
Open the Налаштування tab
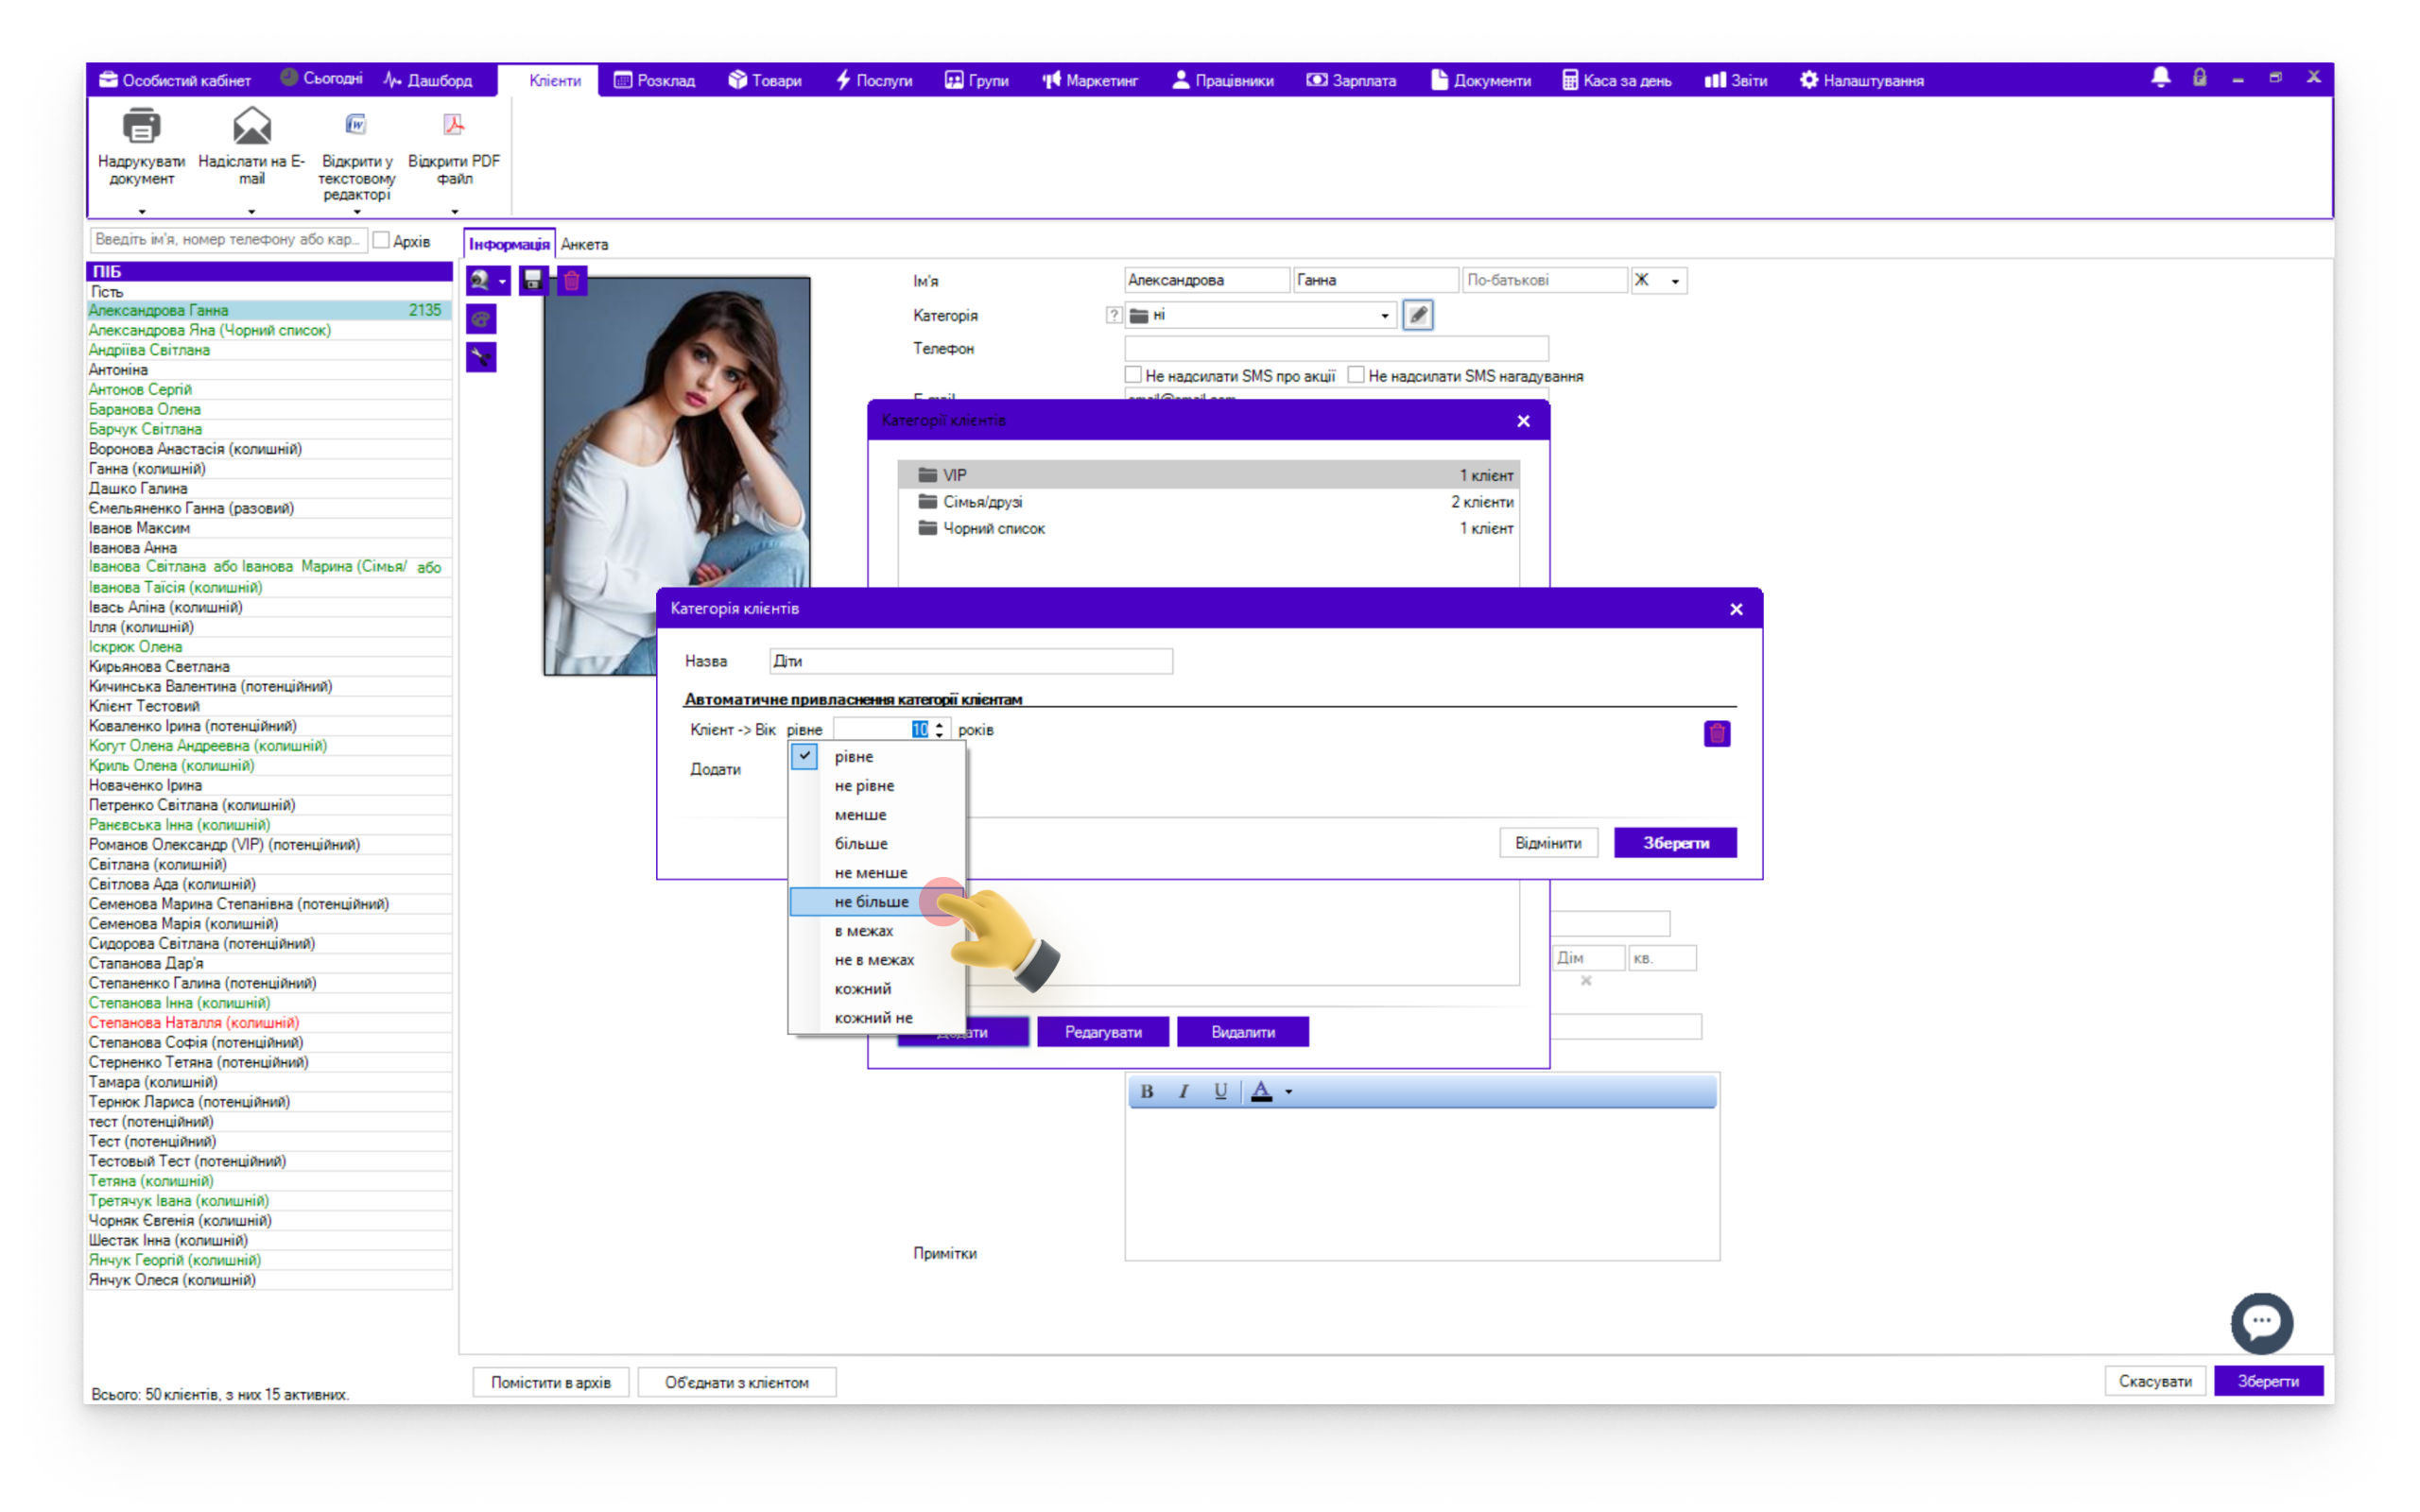click(x=1861, y=80)
